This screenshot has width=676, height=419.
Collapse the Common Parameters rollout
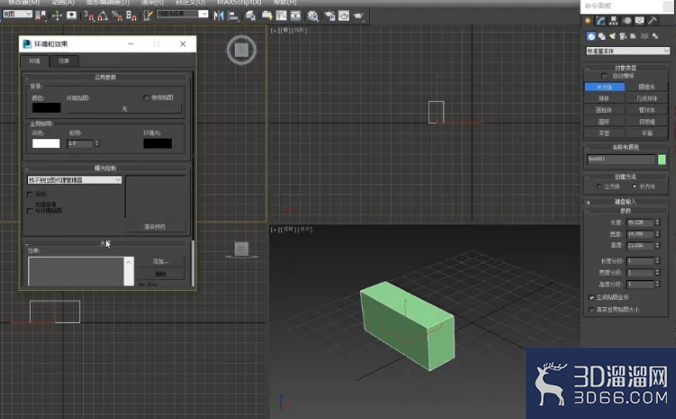(x=106, y=77)
